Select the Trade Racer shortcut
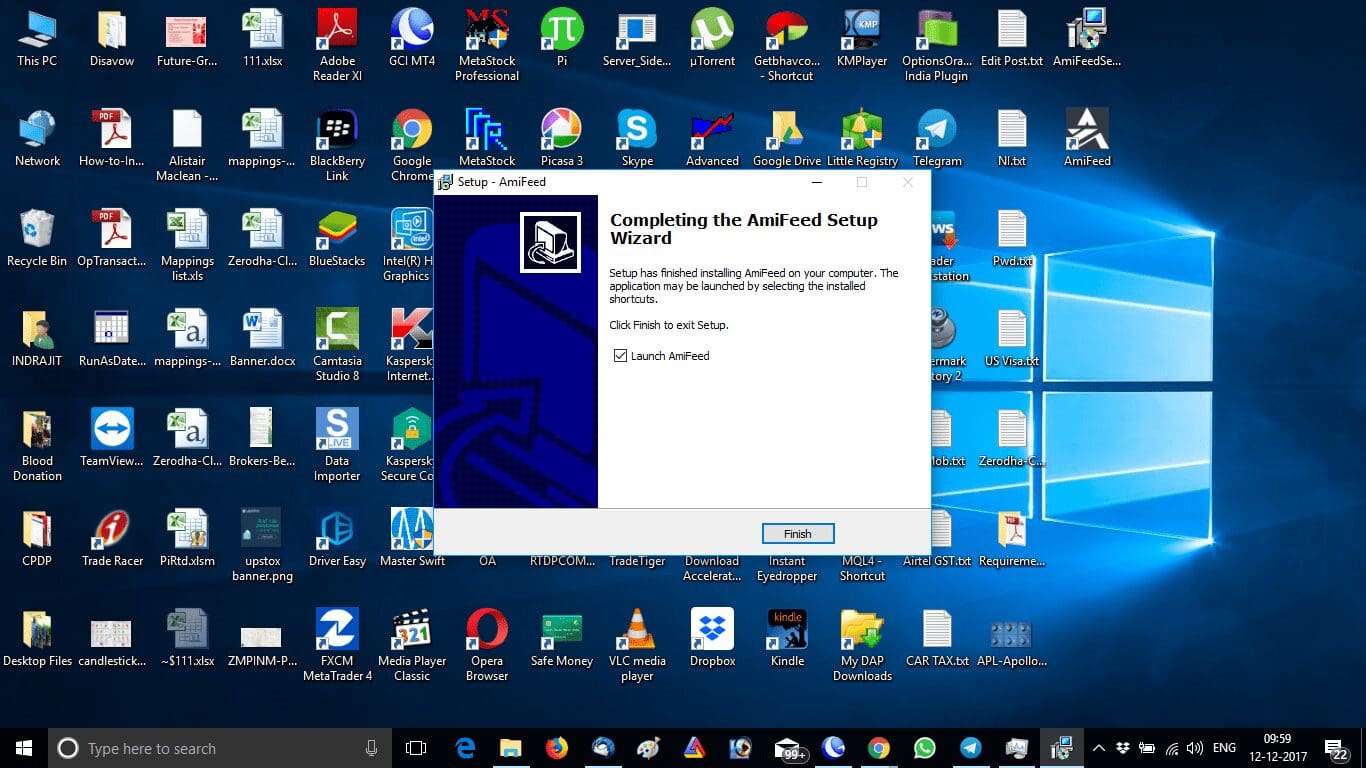This screenshot has height=768, width=1366. (x=112, y=538)
